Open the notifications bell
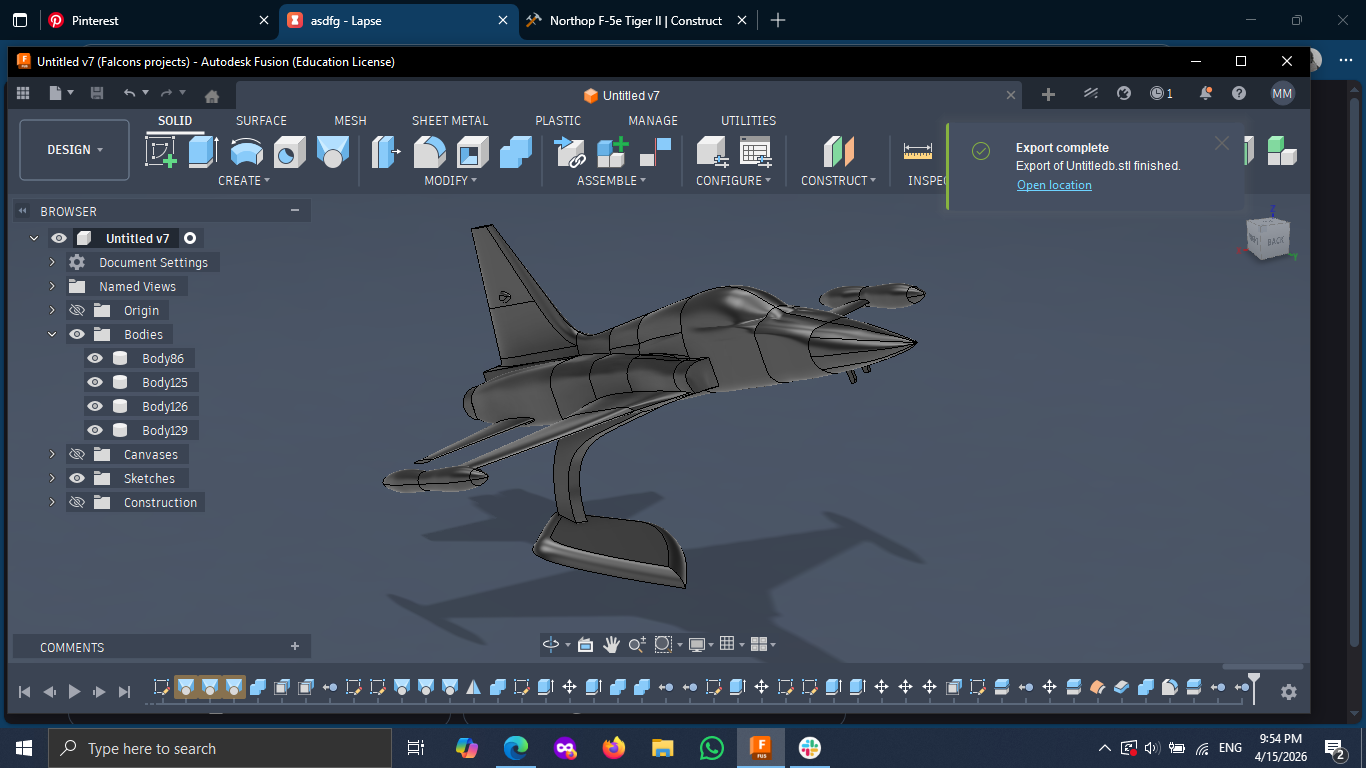The image size is (1366, 768). (x=1206, y=93)
